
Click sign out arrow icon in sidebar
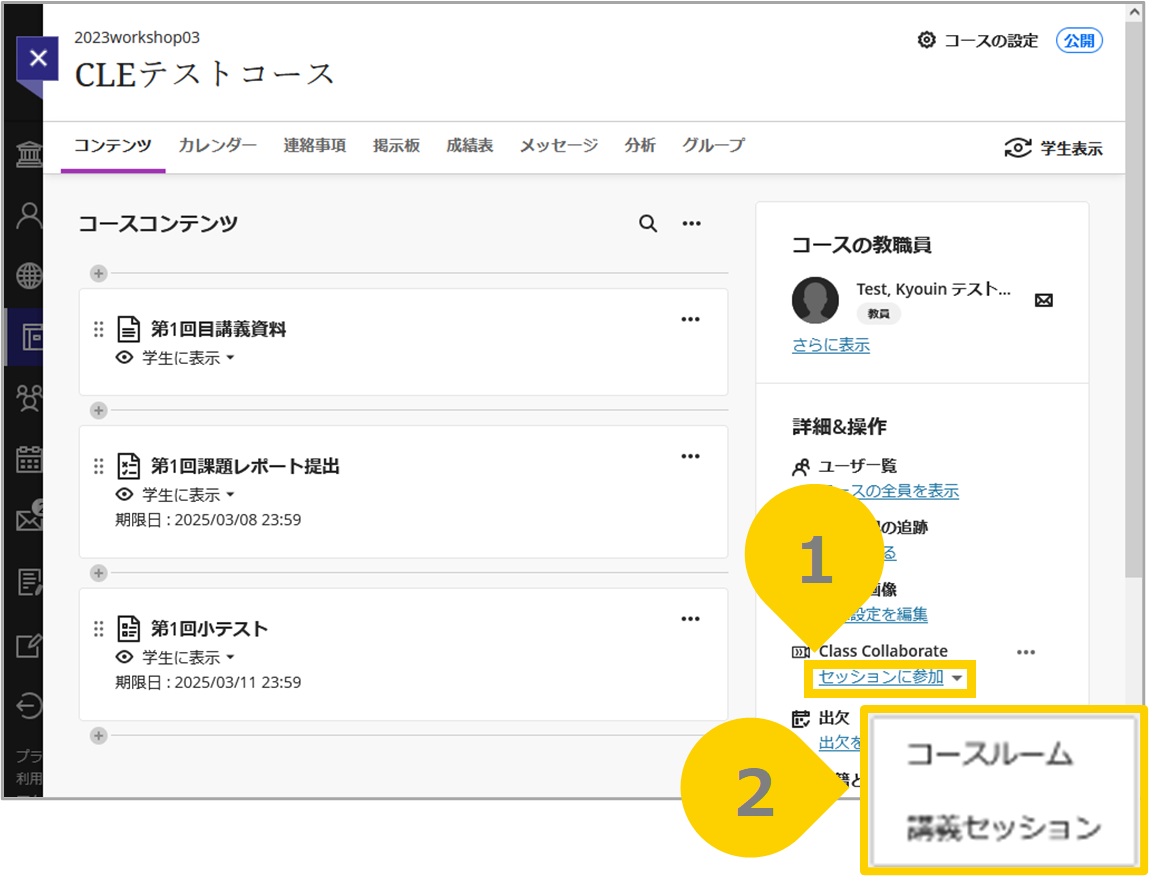(29, 706)
